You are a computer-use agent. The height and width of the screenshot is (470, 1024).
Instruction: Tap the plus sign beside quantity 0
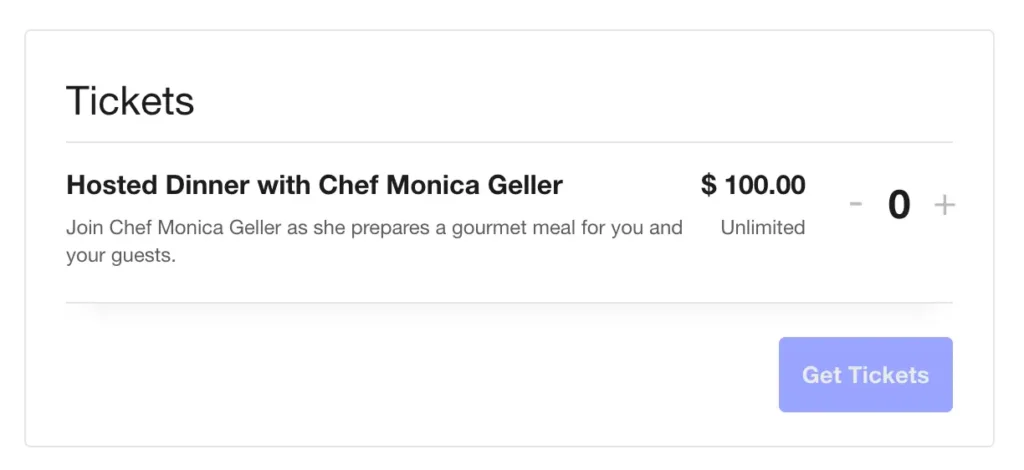pos(944,205)
